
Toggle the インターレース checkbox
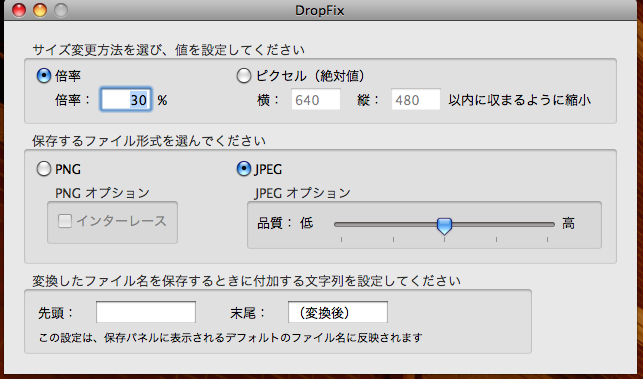click(x=65, y=221)
